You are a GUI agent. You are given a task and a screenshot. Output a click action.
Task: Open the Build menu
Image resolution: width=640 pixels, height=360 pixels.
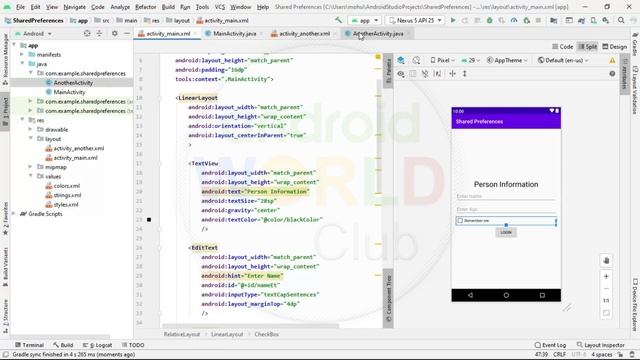168,7
